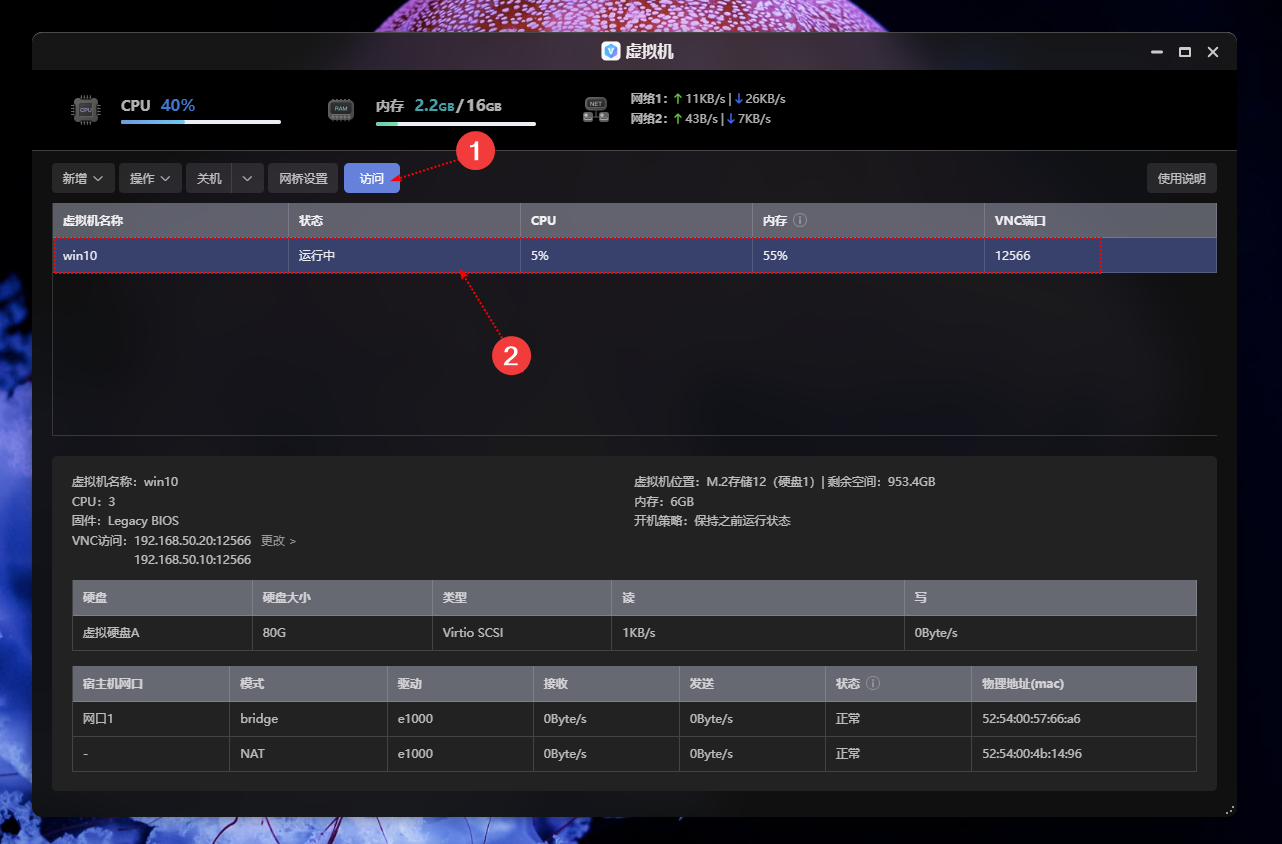Expand the chevron next to 关机

click(247, 178)
